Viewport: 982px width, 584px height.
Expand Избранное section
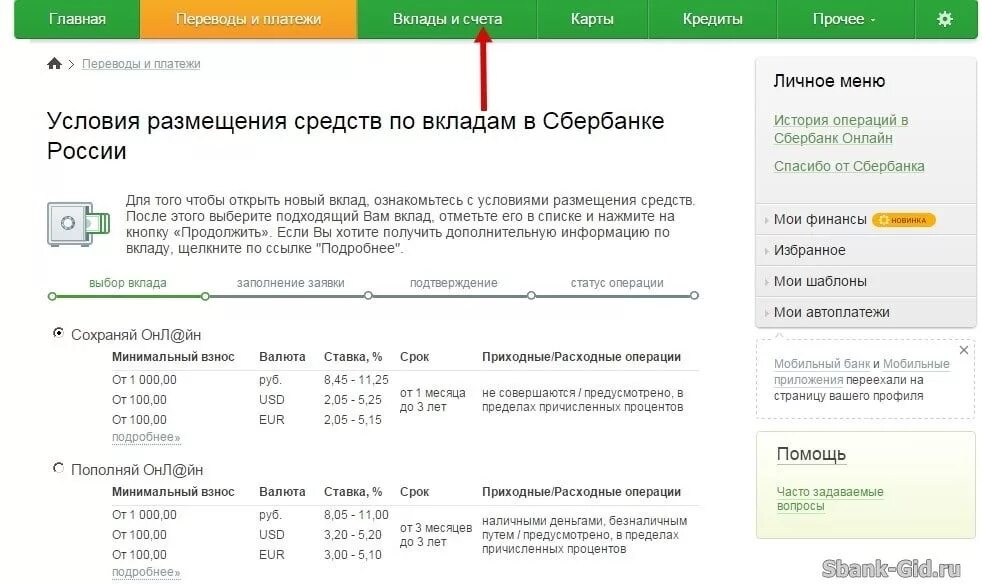pos(809,250)
